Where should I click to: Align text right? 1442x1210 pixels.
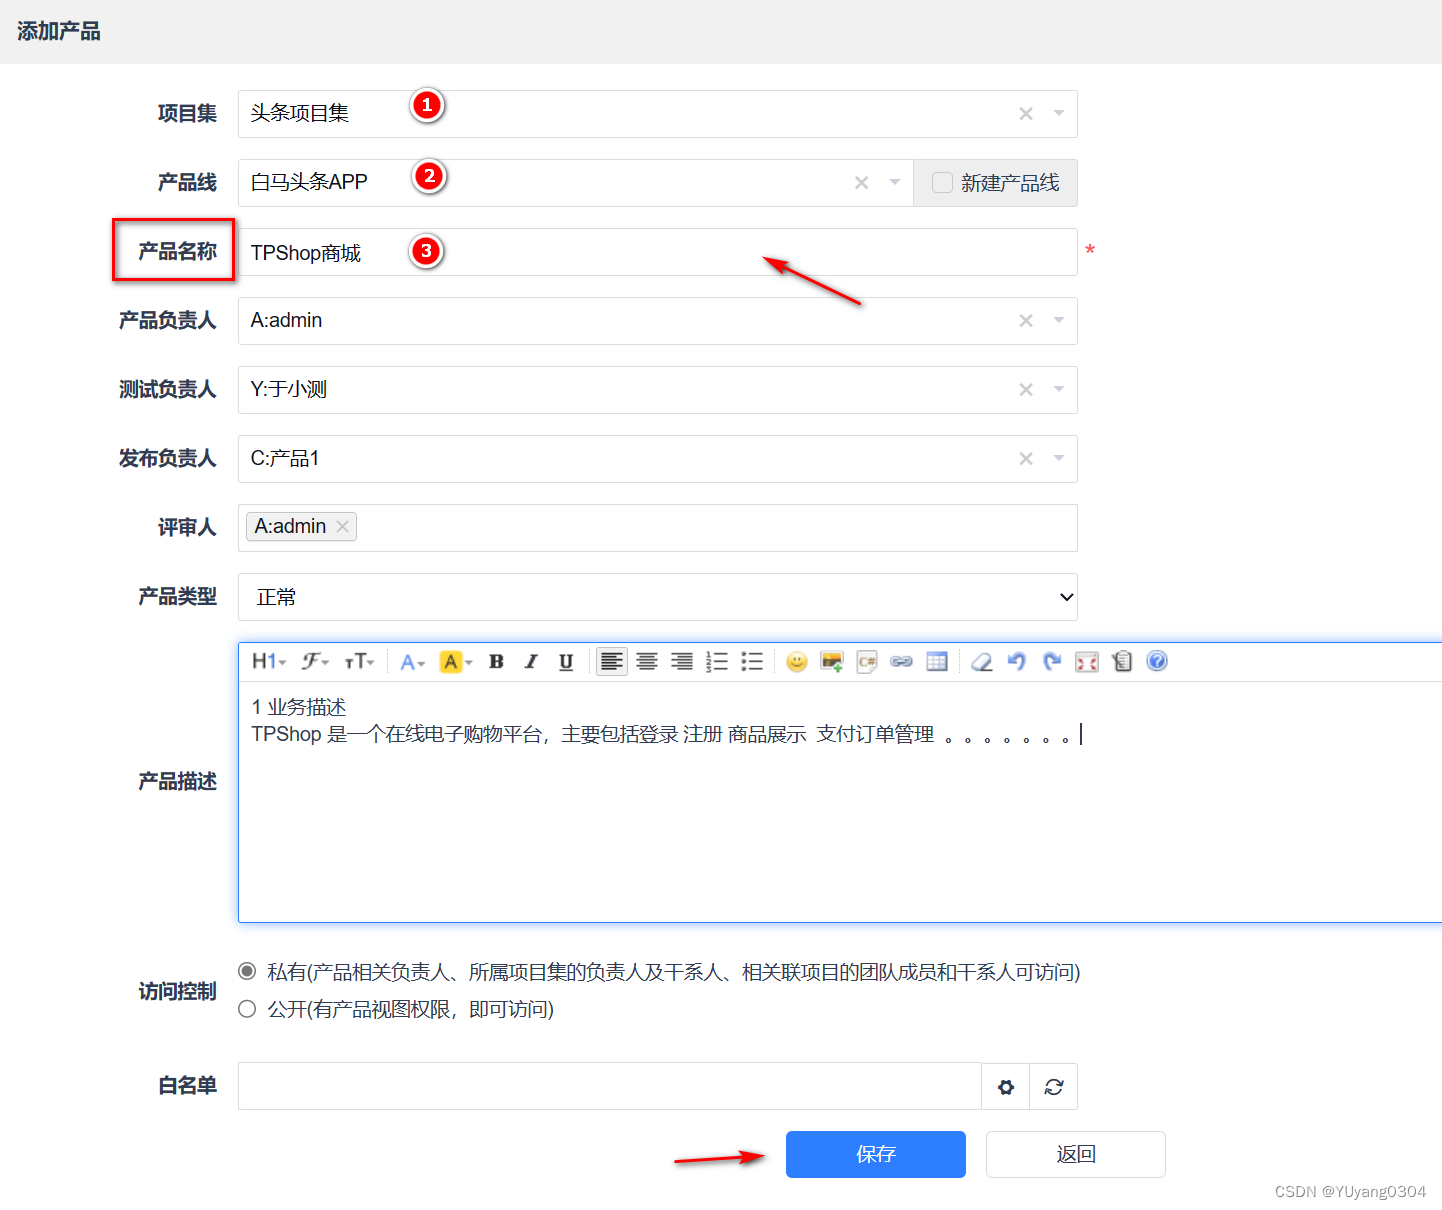coord(682,661)
